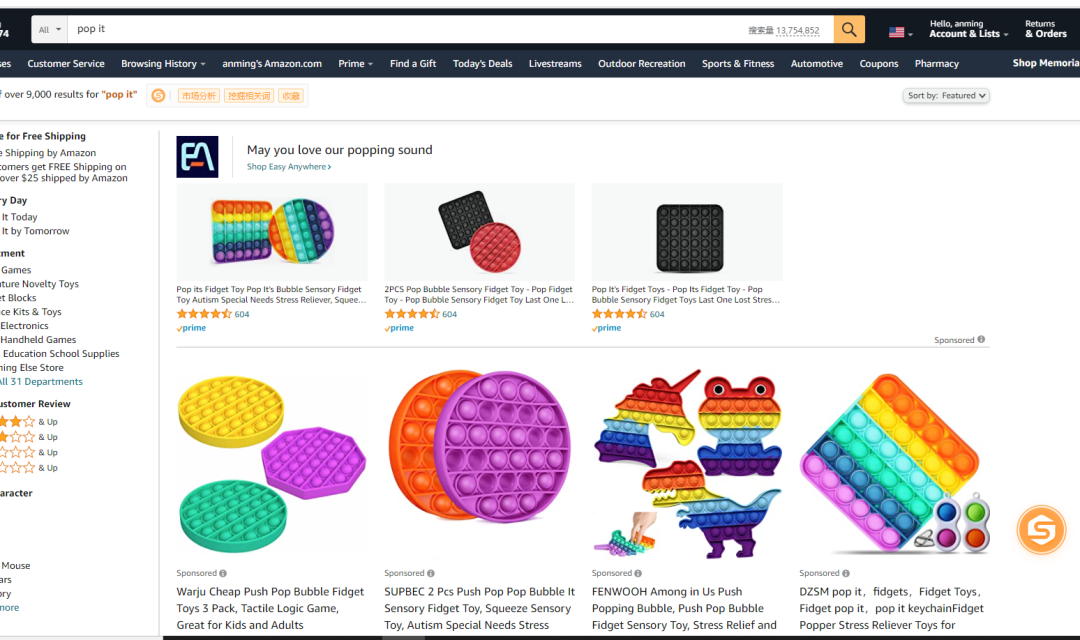Image resolution: width=1080 pixels, height=640 pixels.
Task: Expand the Account & Lists menu
Action: tap(968, 29)
